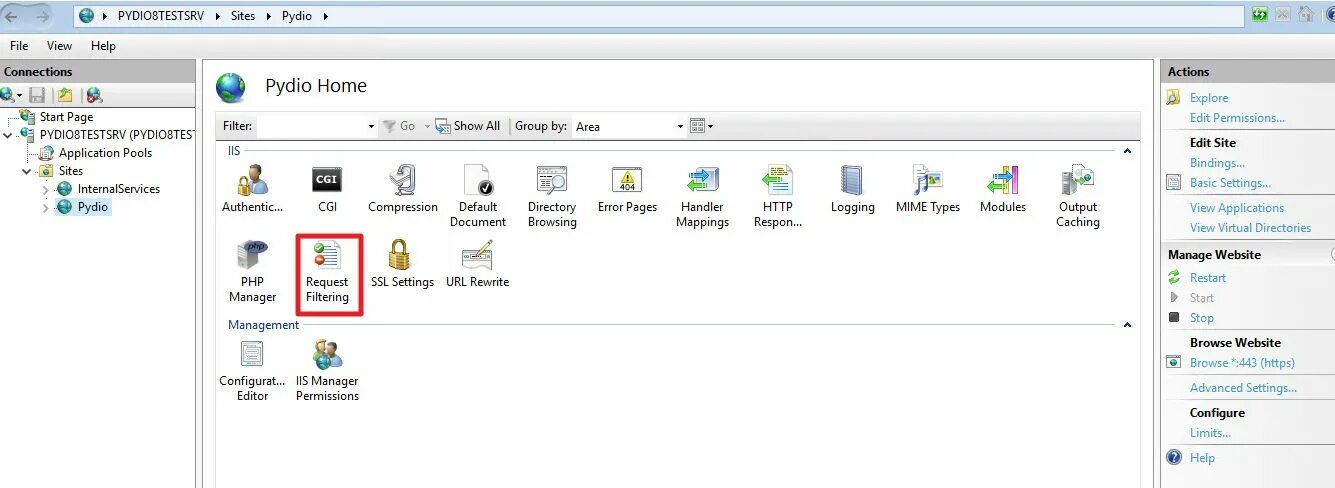Click the home icon in address bar
The height and width of the screenshot is (488, 1335).
1305,15
